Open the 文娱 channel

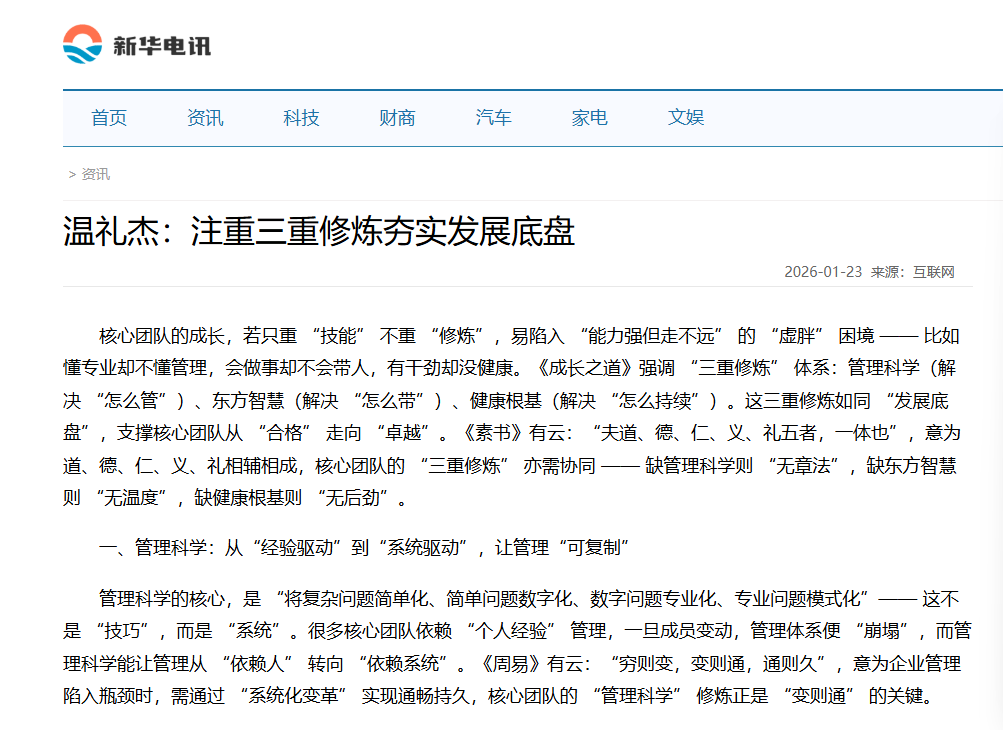pyautogui.click(x=686, y=117)
